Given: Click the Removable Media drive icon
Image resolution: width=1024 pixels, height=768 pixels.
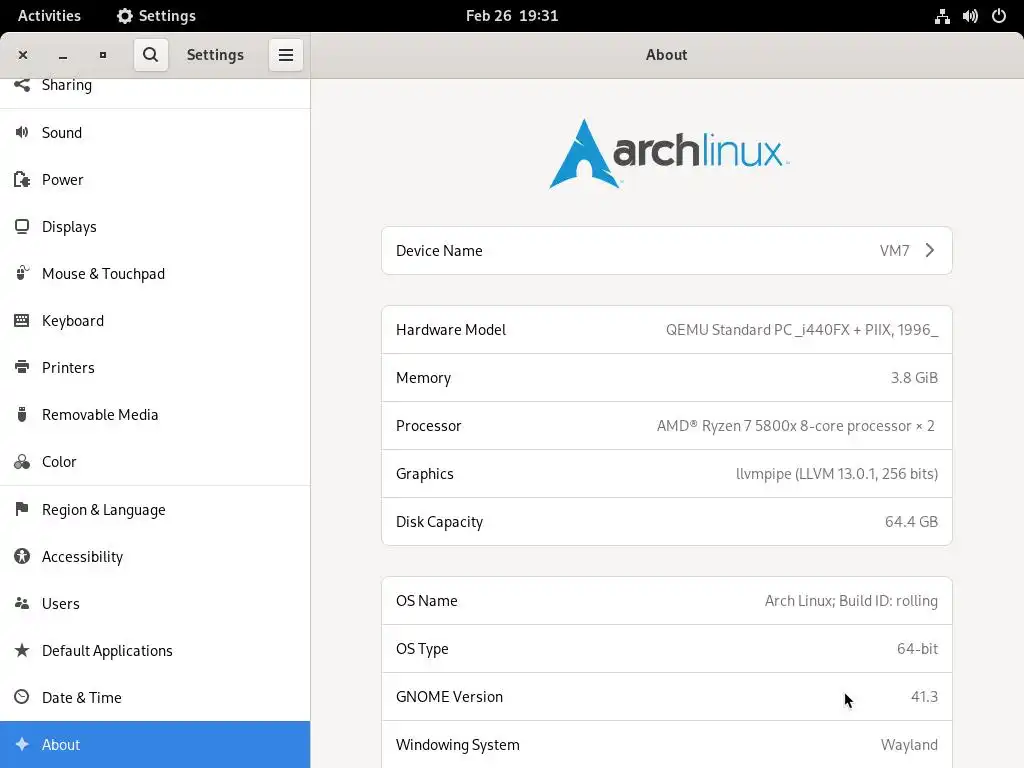Looking at the screenshot, I should (x=22, y=414).
